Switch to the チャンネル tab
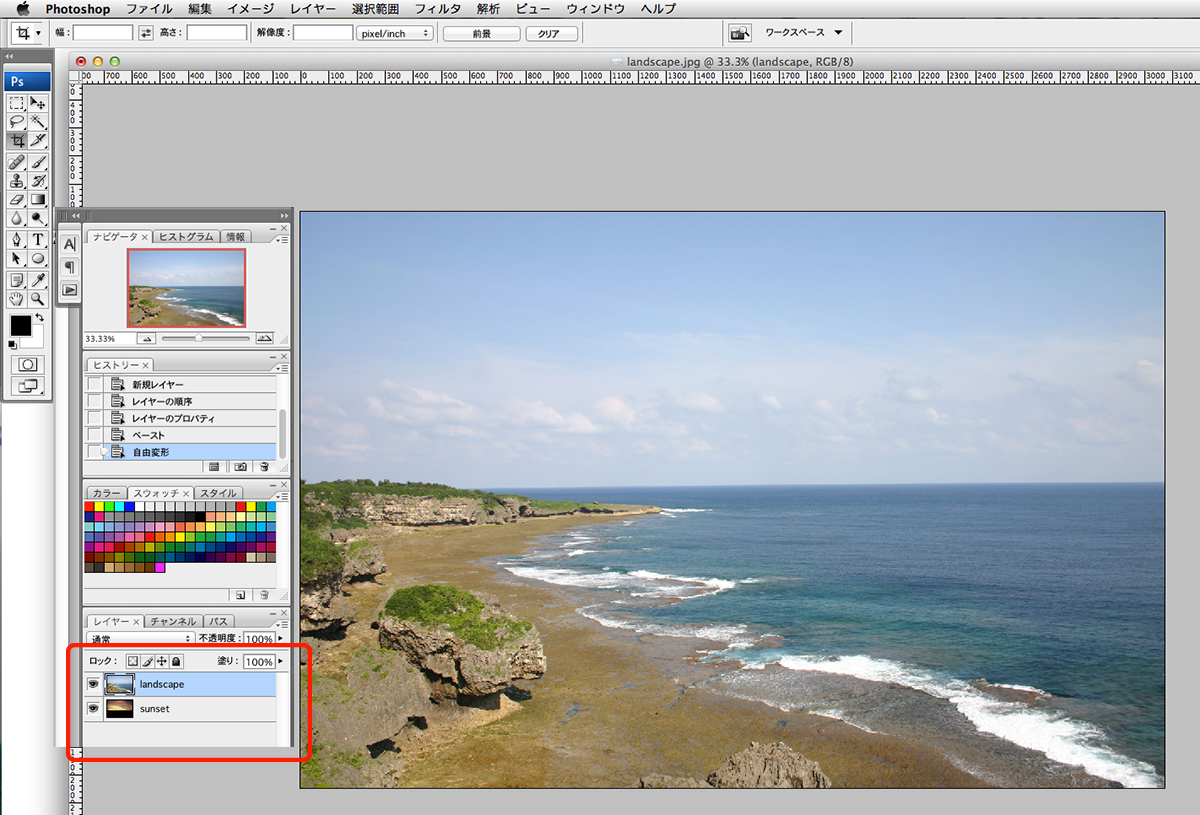Screen dimensions: 1200x815 tap(174, 621)
